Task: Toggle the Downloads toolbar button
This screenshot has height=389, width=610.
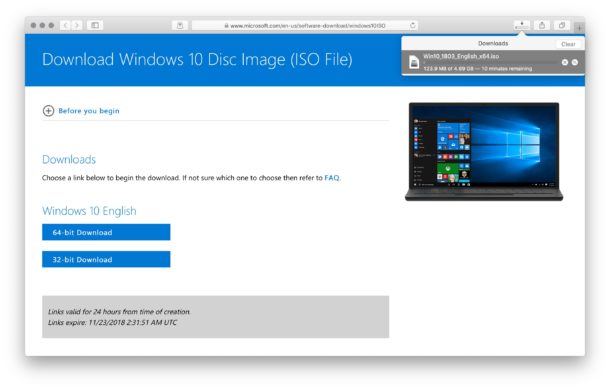Action: [522, 25]
